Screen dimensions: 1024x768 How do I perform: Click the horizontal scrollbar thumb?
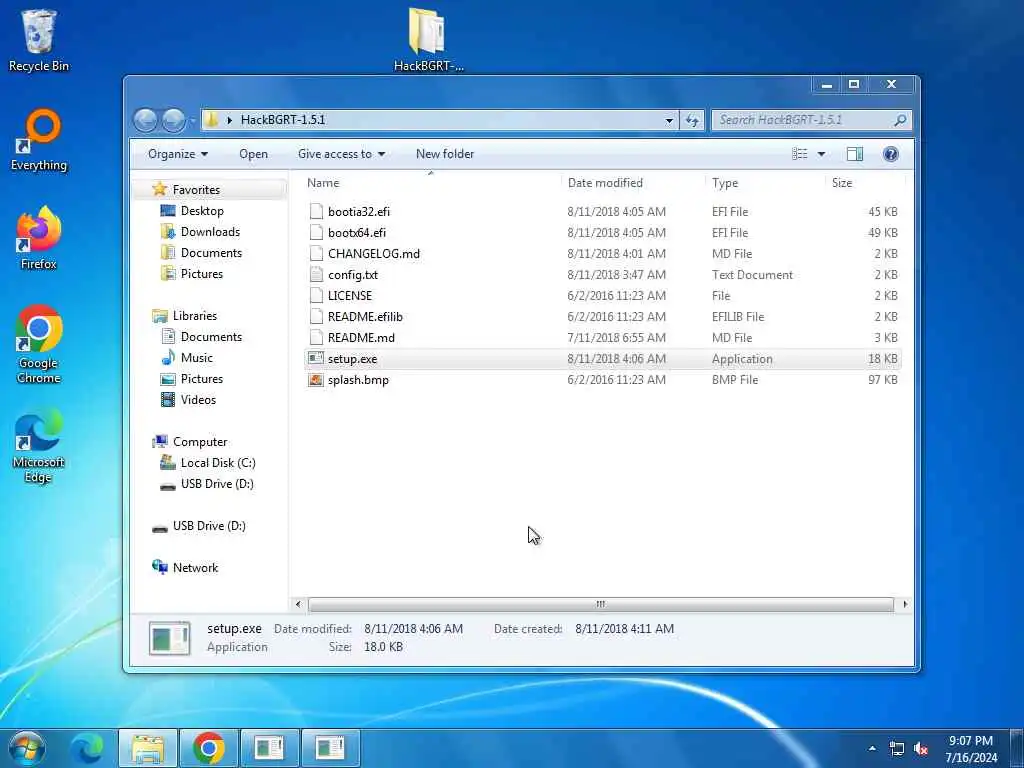point(600,604)
